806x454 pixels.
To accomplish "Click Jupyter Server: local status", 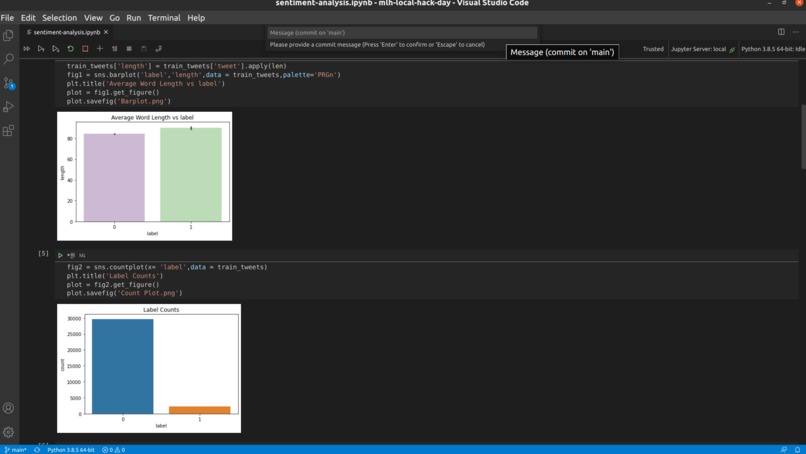I will click(703, 49).
